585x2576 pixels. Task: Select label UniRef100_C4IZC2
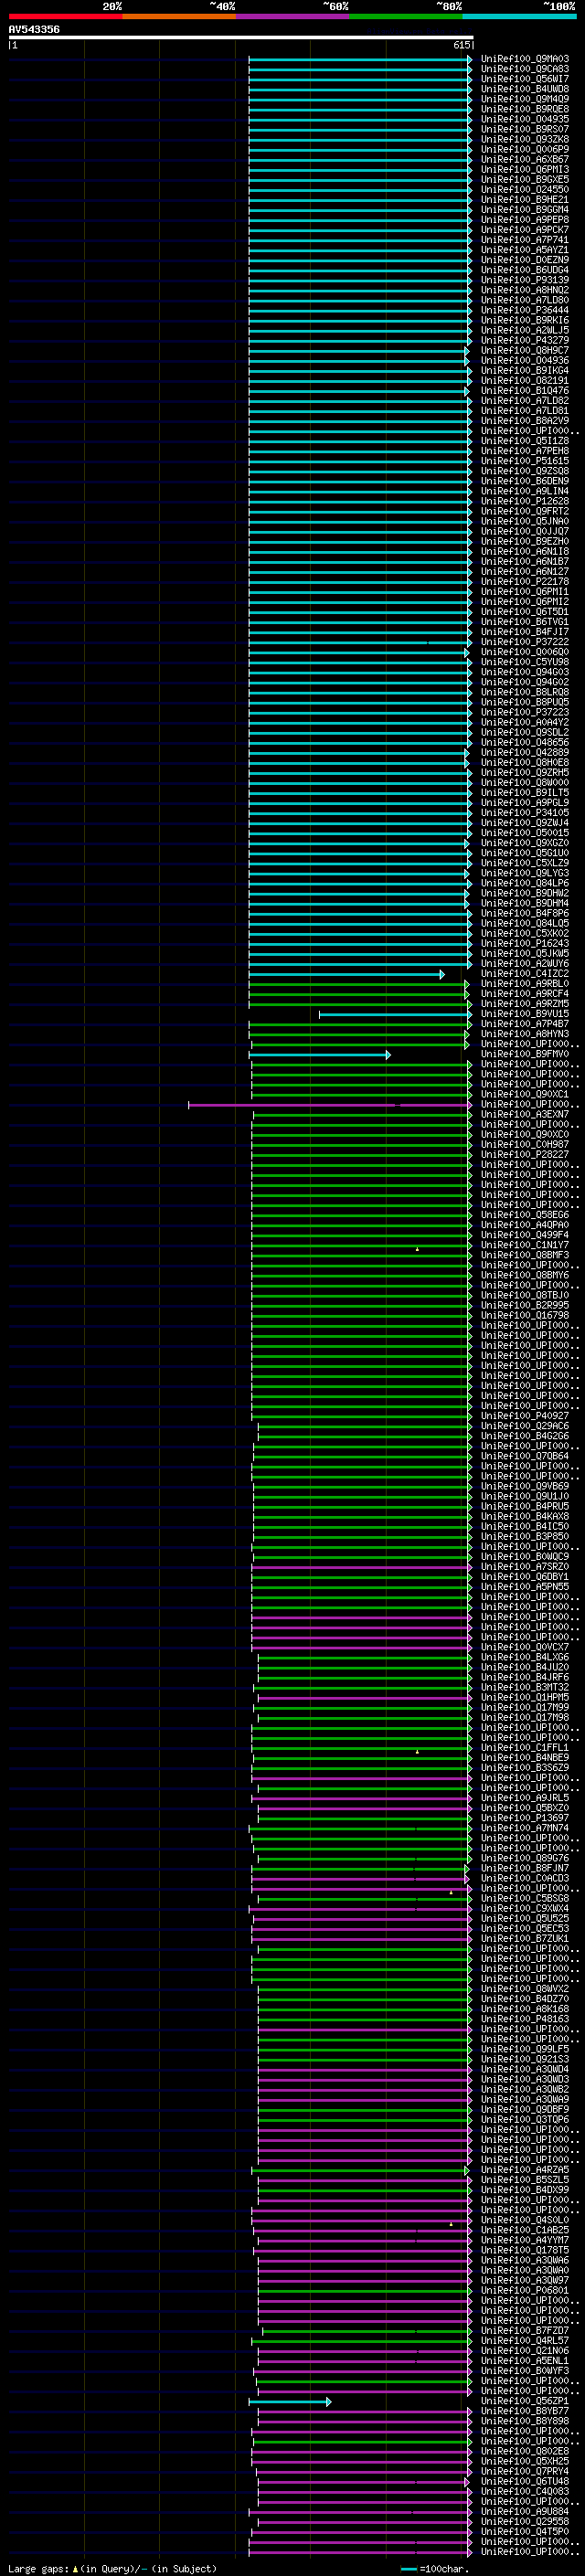[525, 973]
